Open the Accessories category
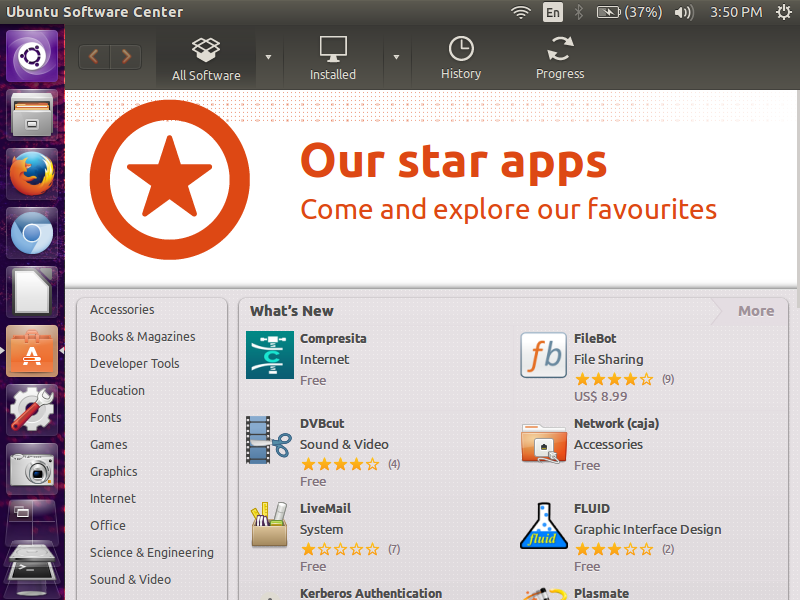The image size is (800, 600). (x=122, y=310)
